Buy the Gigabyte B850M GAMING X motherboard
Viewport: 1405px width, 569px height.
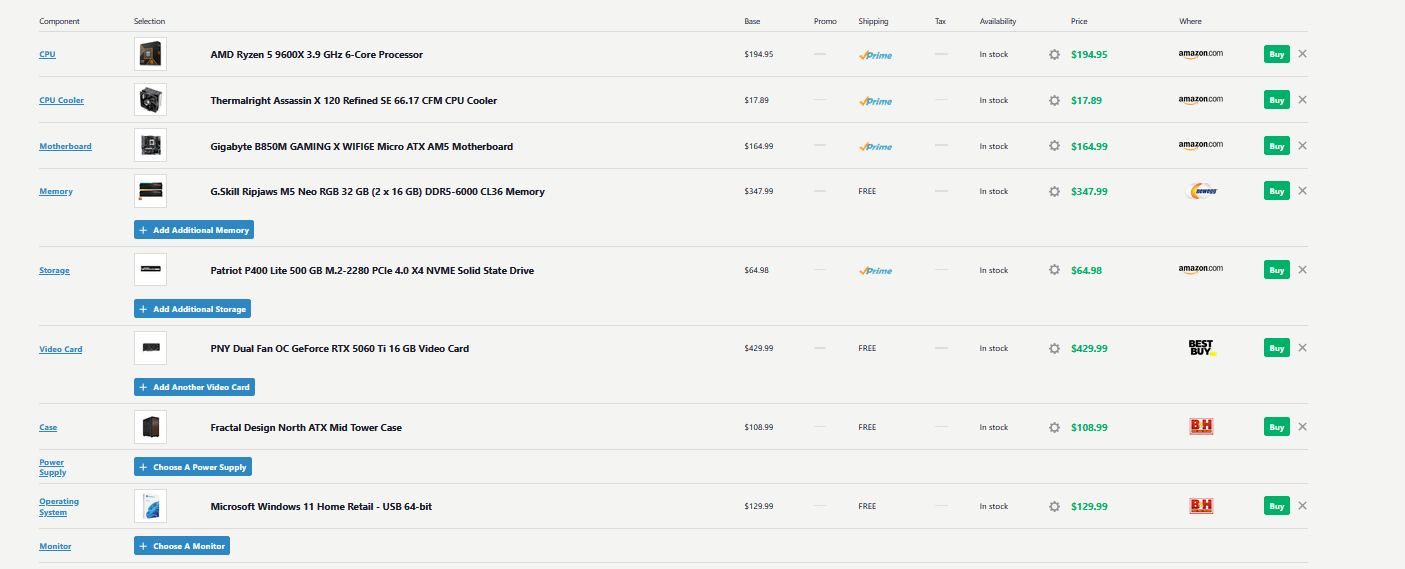tap(1276, 146)
